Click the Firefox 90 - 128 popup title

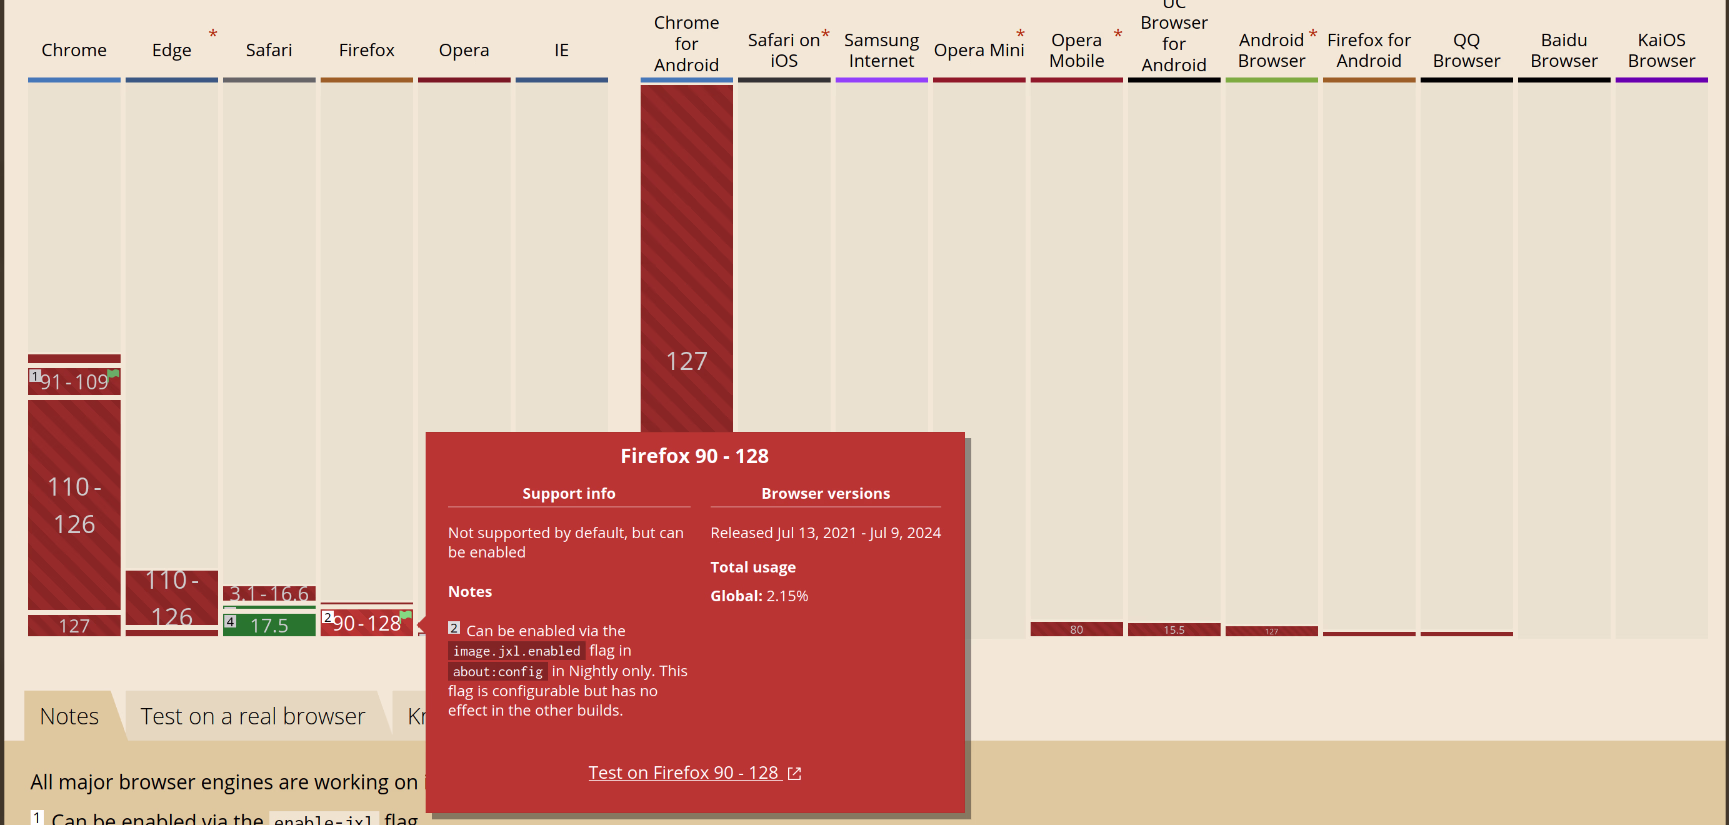point(695,456)
